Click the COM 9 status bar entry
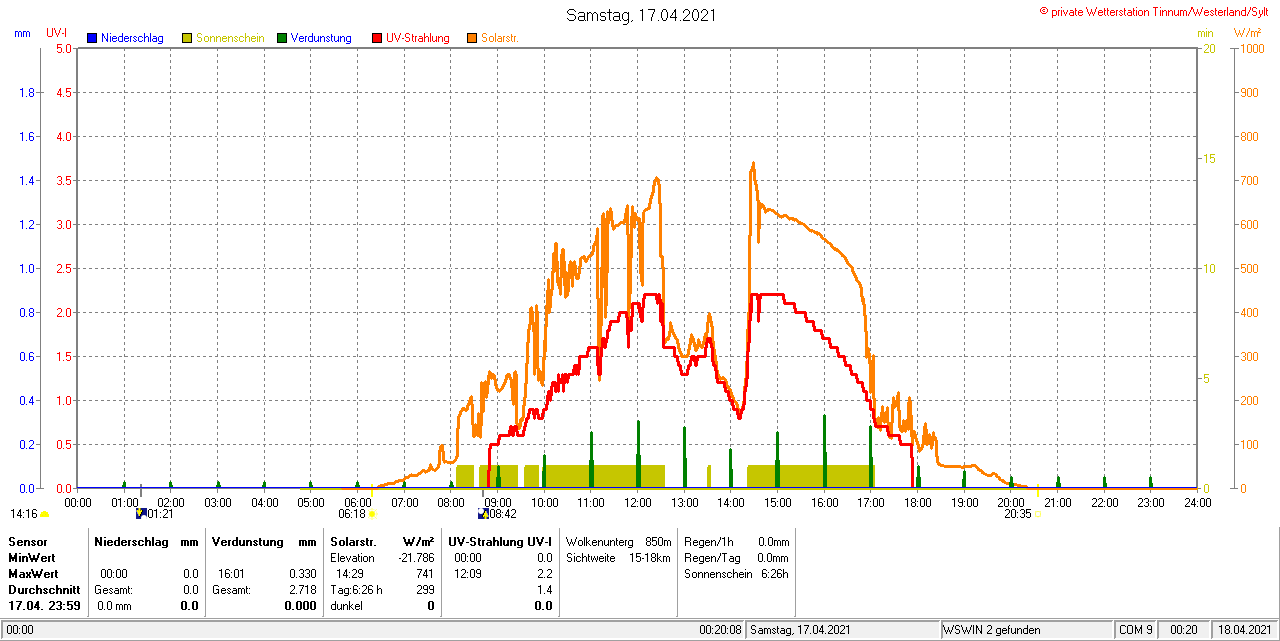The height and width of the screenshot is (641, 1280). click(x=1136, y=630)
